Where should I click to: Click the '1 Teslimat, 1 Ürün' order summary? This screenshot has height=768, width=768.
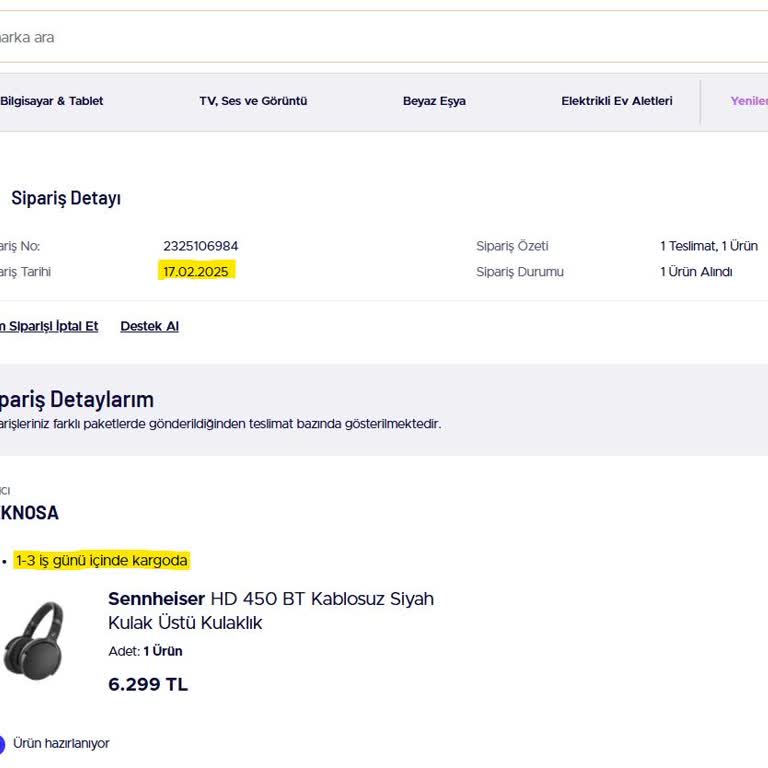708,246
